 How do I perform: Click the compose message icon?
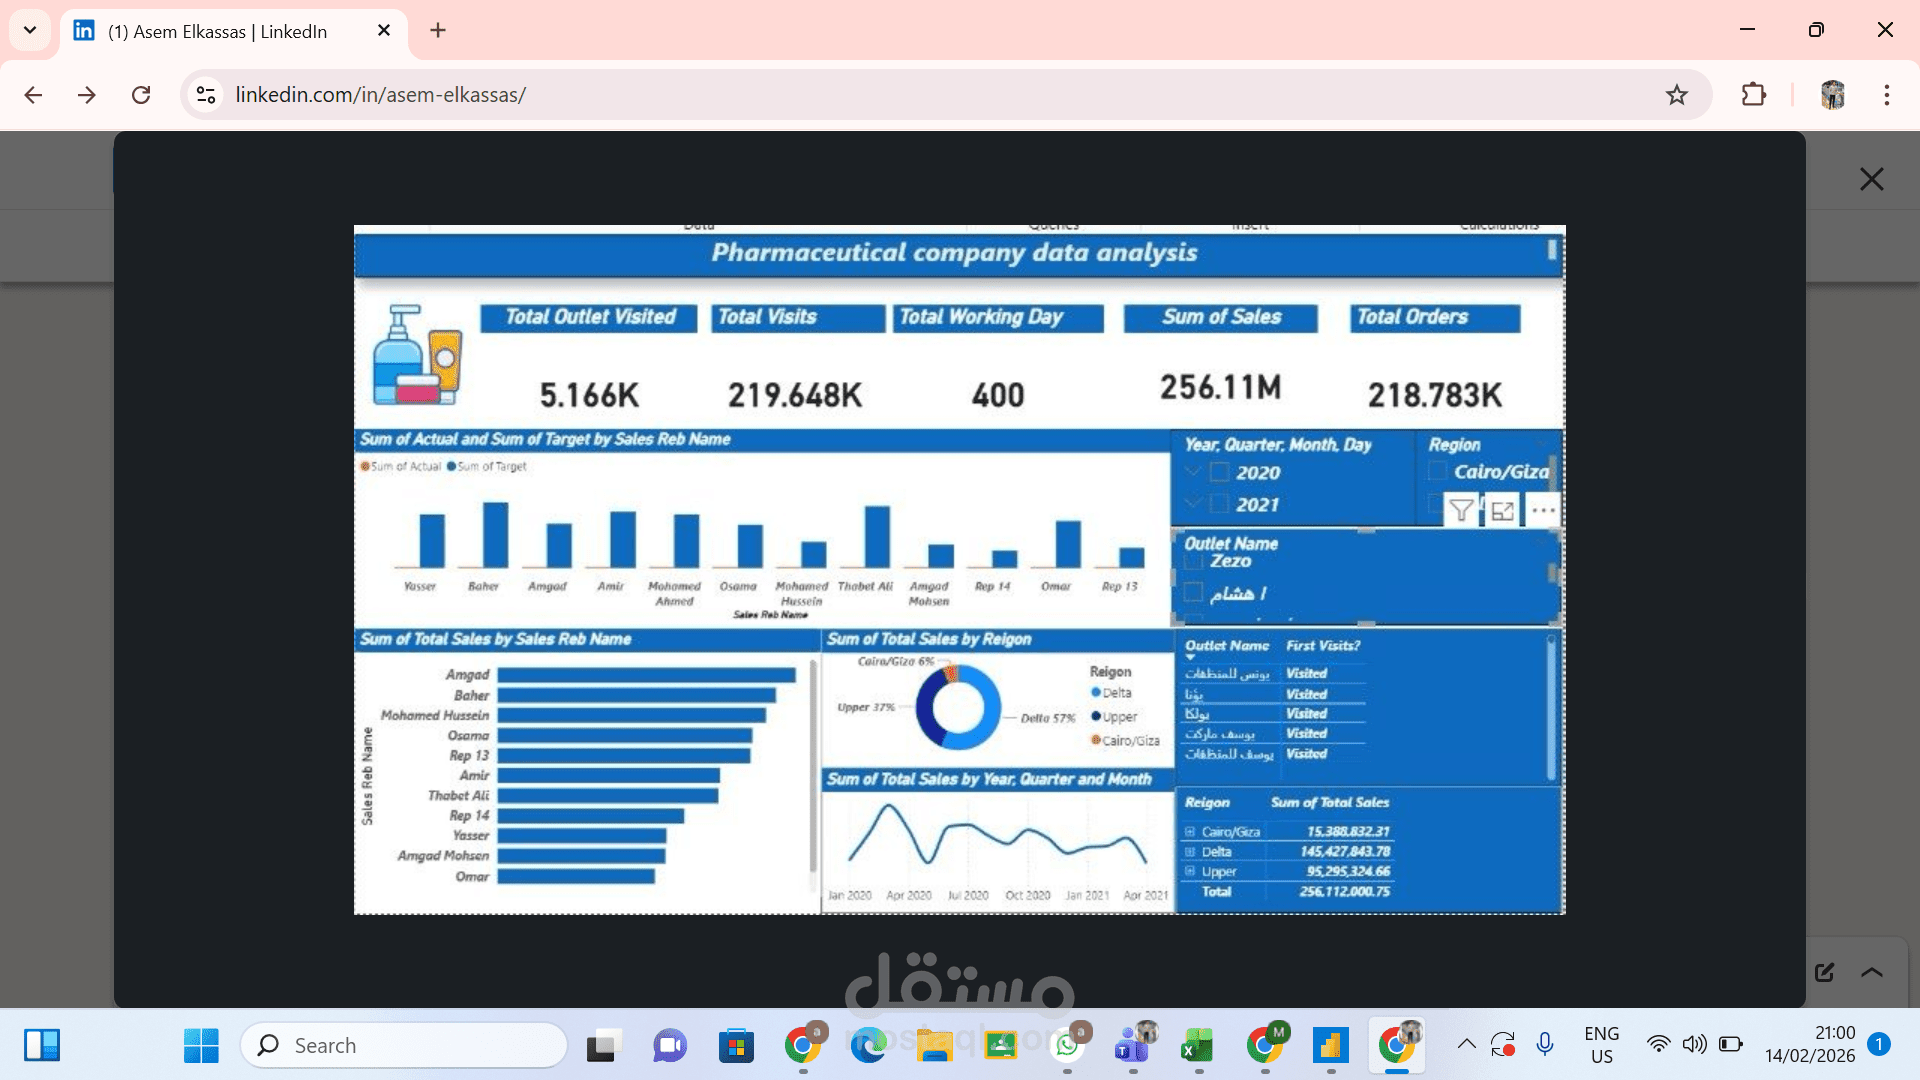coord(1824,972)
